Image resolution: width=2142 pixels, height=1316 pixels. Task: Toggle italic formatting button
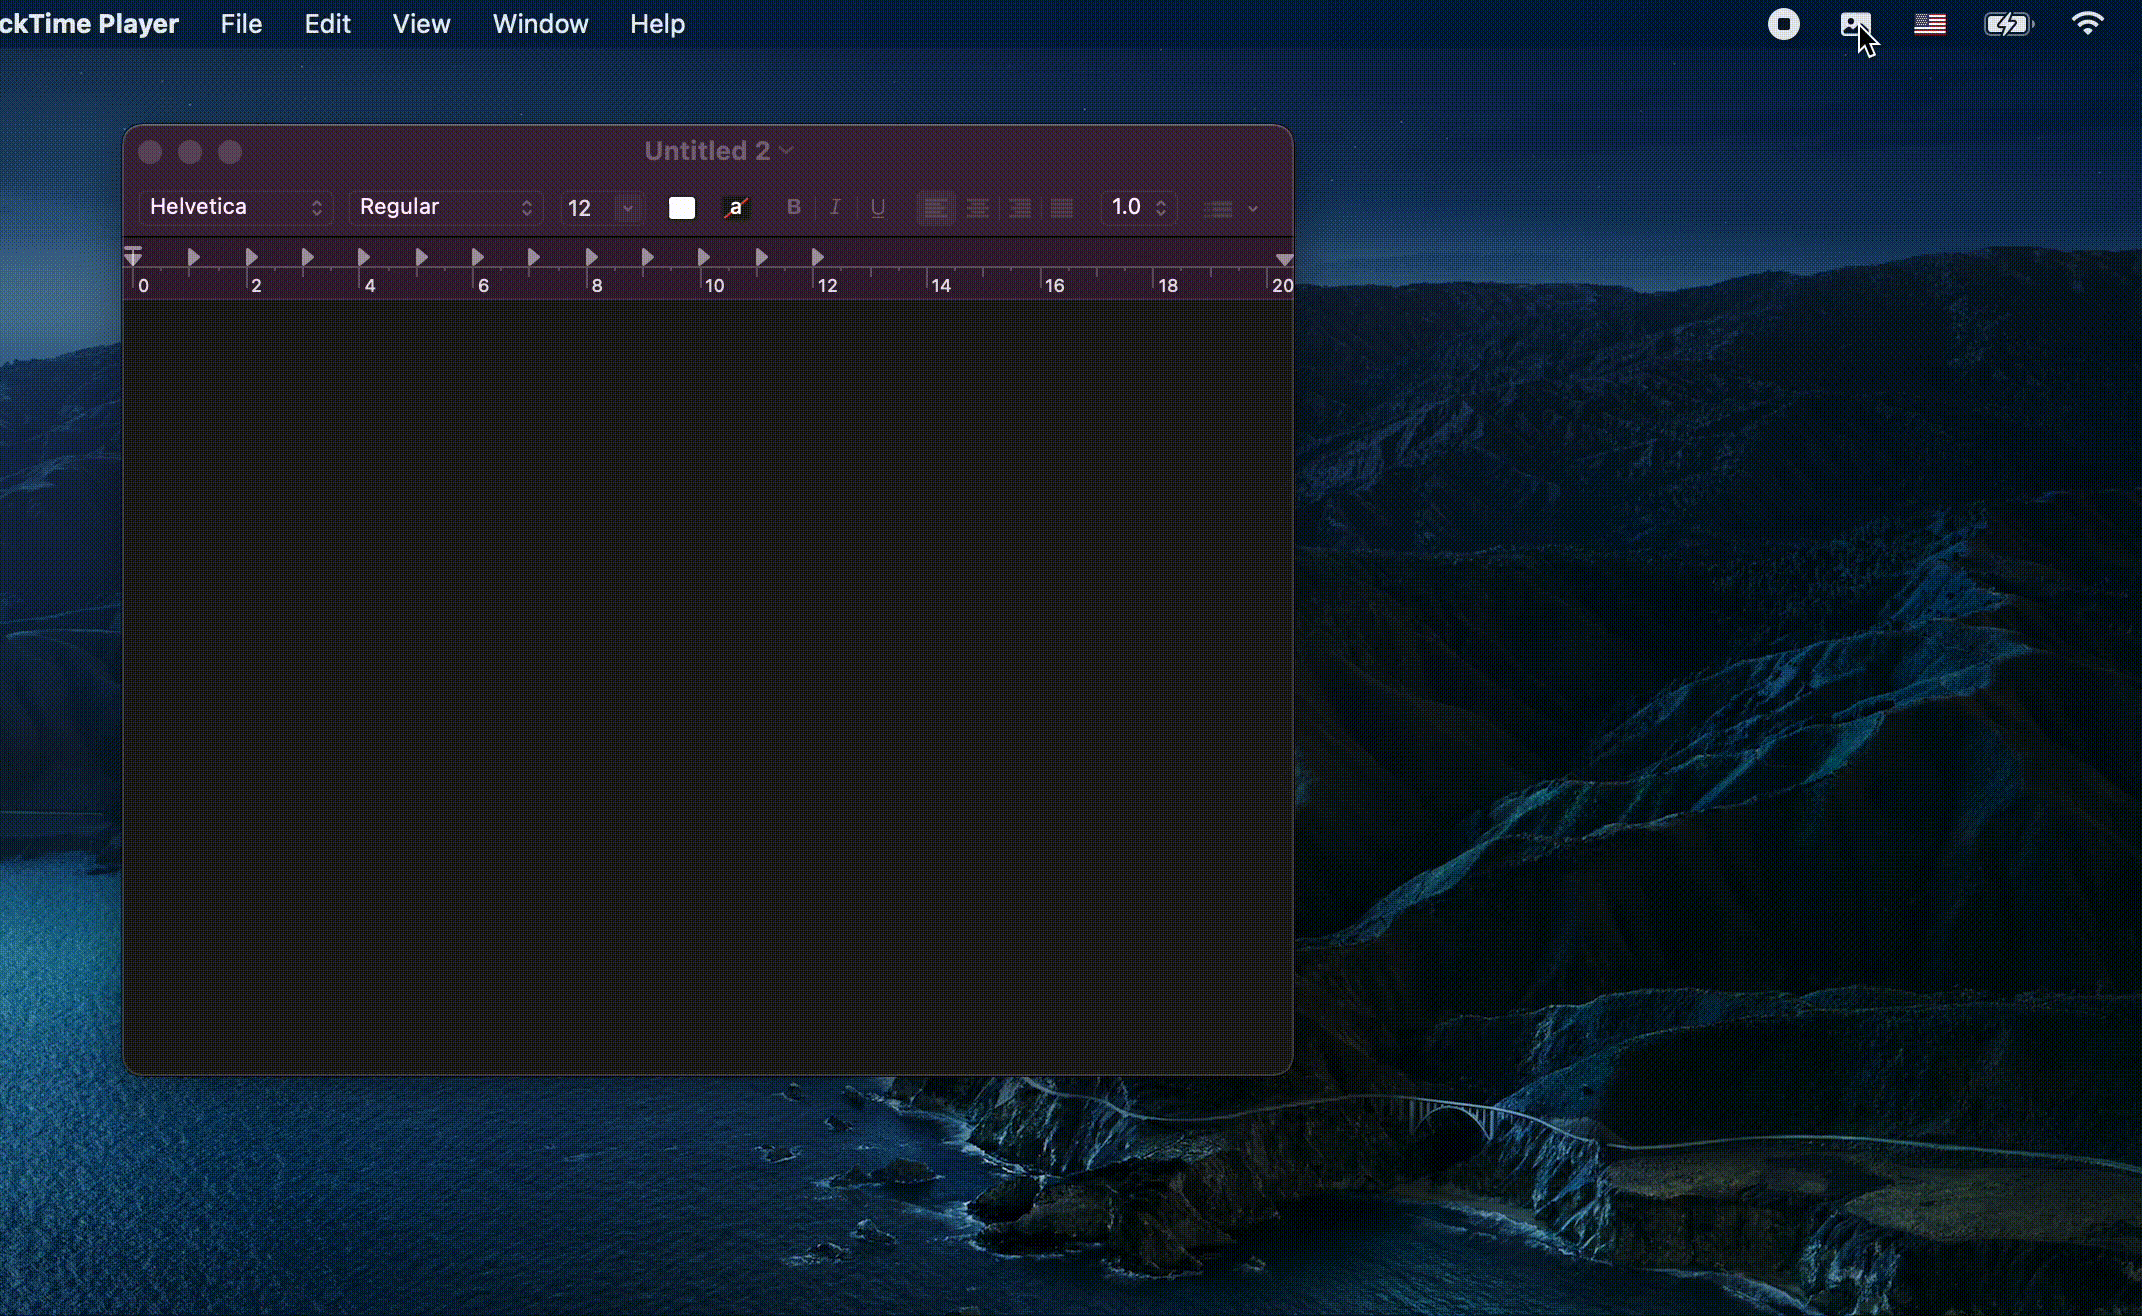(835, 207)
